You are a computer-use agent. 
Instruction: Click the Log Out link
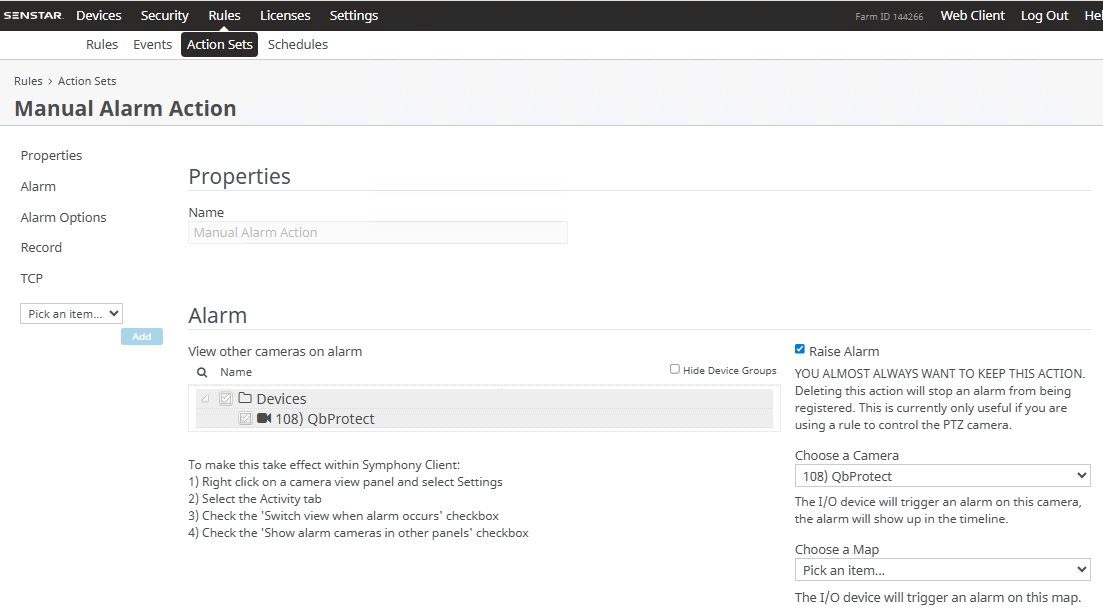(1044, 15)
